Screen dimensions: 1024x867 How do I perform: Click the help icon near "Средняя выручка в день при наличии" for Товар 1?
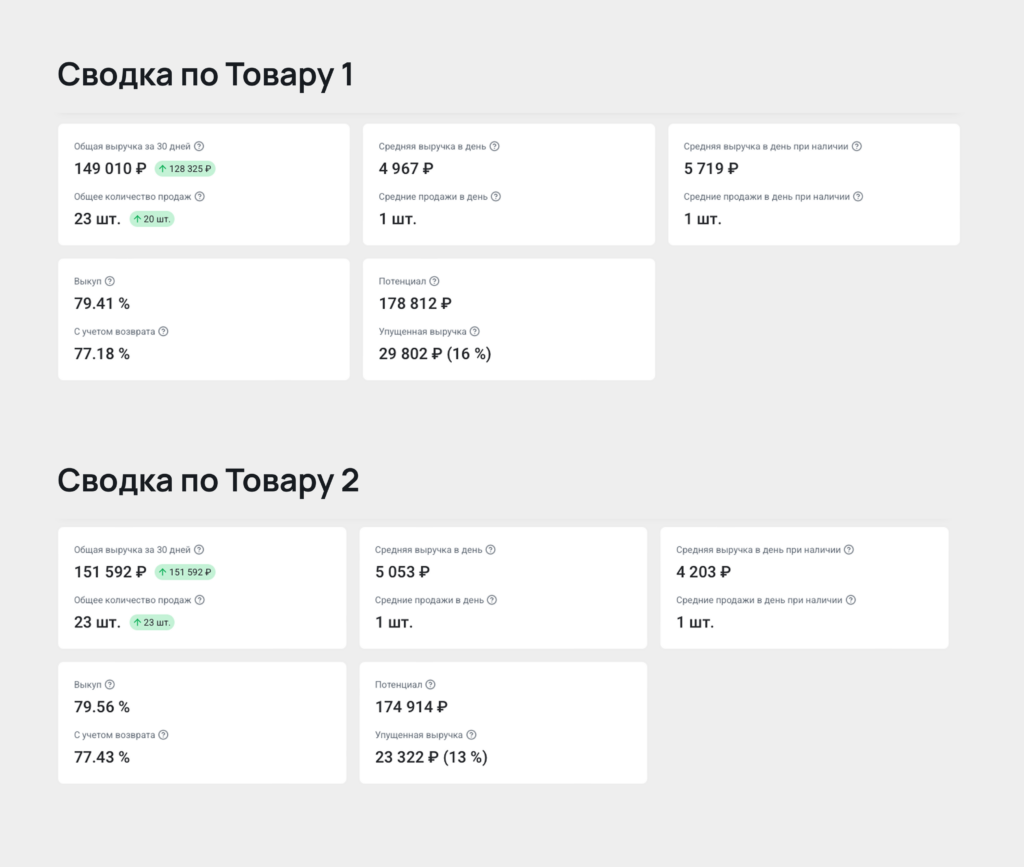point(856,145)
